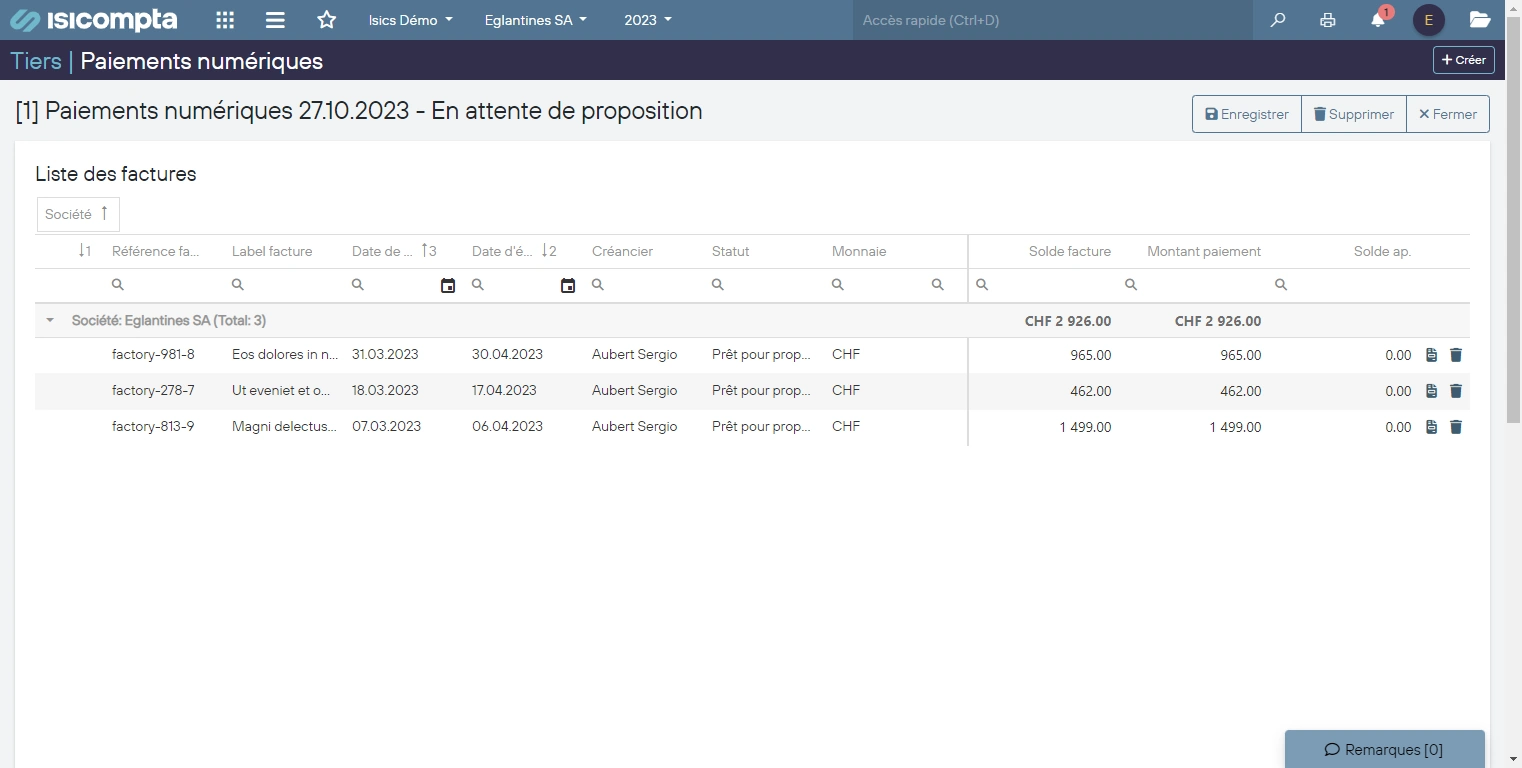Sort by Statut column header
This screenshot has width=1522, height=768.
click(x=731, y=252)
